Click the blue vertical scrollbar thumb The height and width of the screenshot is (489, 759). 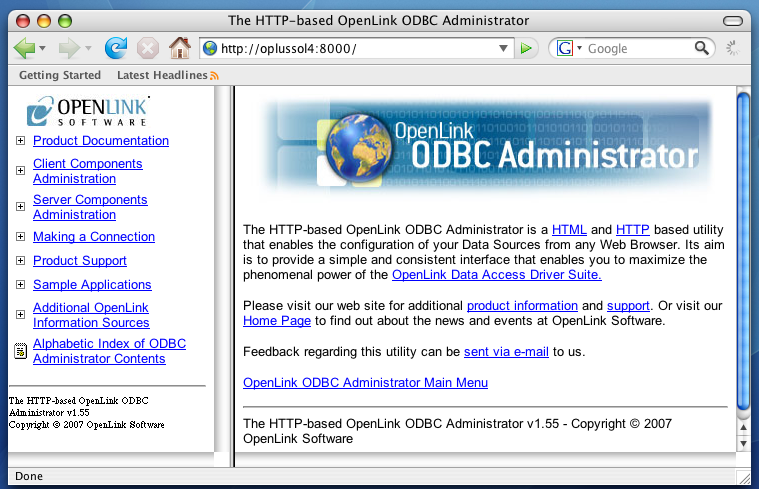point(743,251)
